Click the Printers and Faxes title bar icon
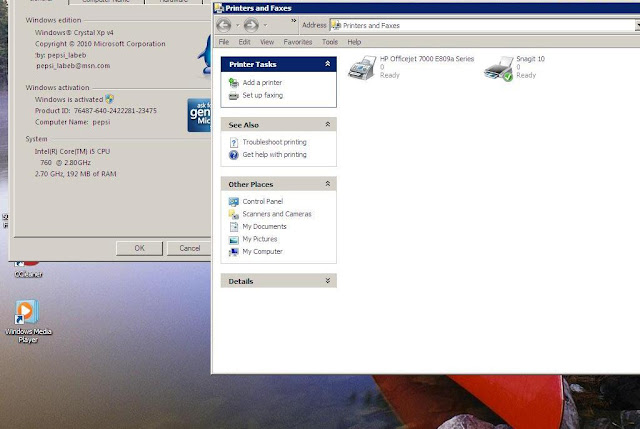The width and height of the screenshot is (640, 429). click(x=219, y=8)
